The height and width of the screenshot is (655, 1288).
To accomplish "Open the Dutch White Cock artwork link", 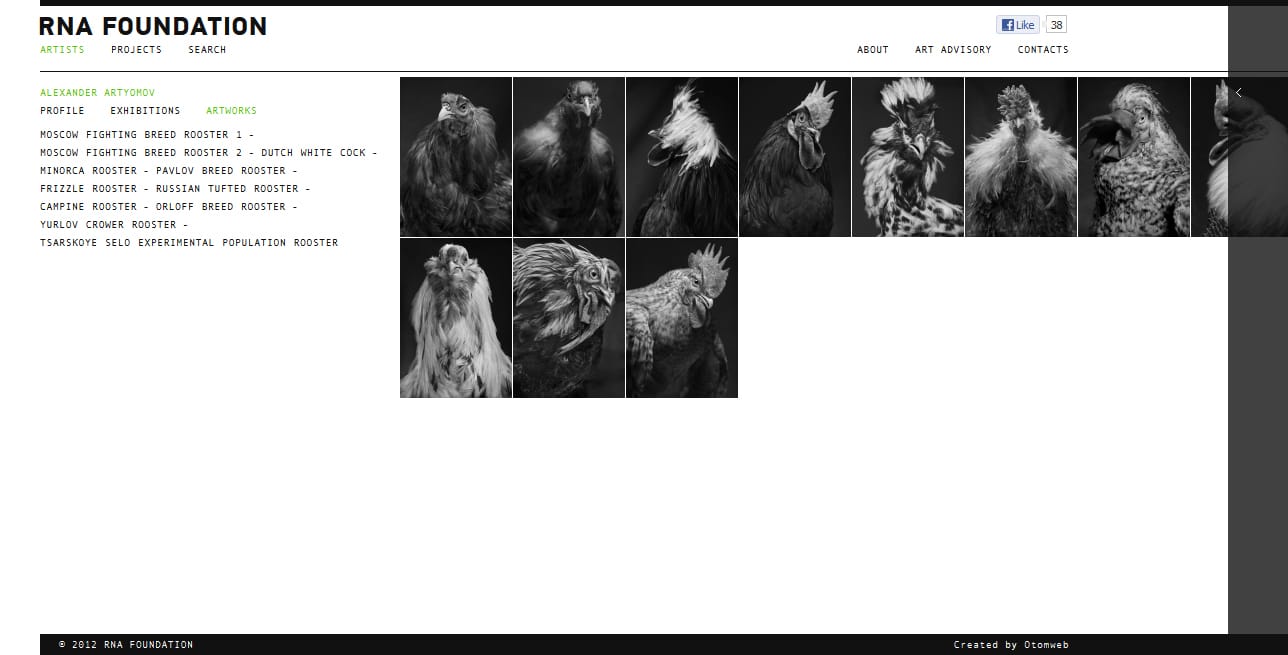I will click(314, 153).
